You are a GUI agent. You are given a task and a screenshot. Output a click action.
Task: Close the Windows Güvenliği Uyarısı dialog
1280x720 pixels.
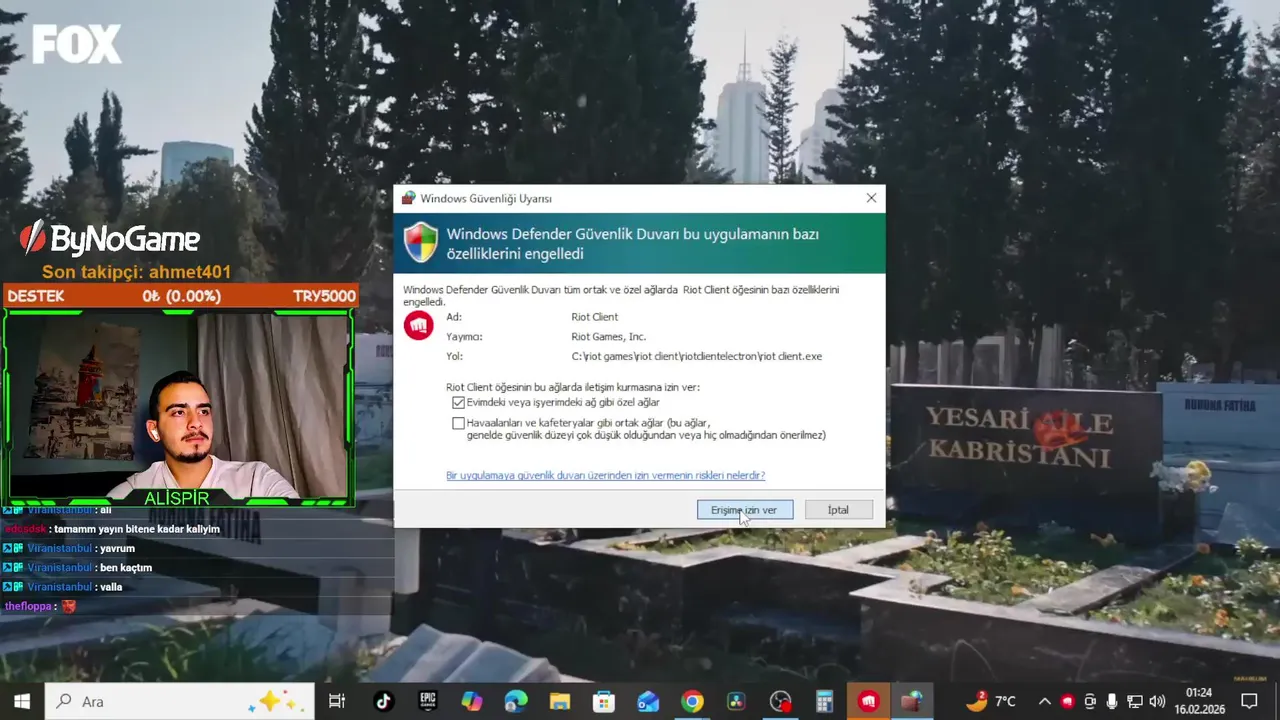pos(871,198)
